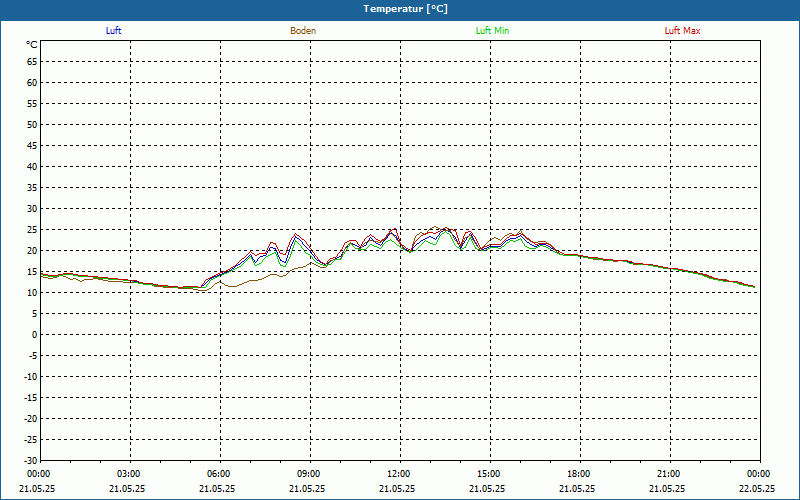The height and width of the screenshot is (500, 800).
Task: Click the red Luft Max peak near 08:30
Action: [295, 234]
